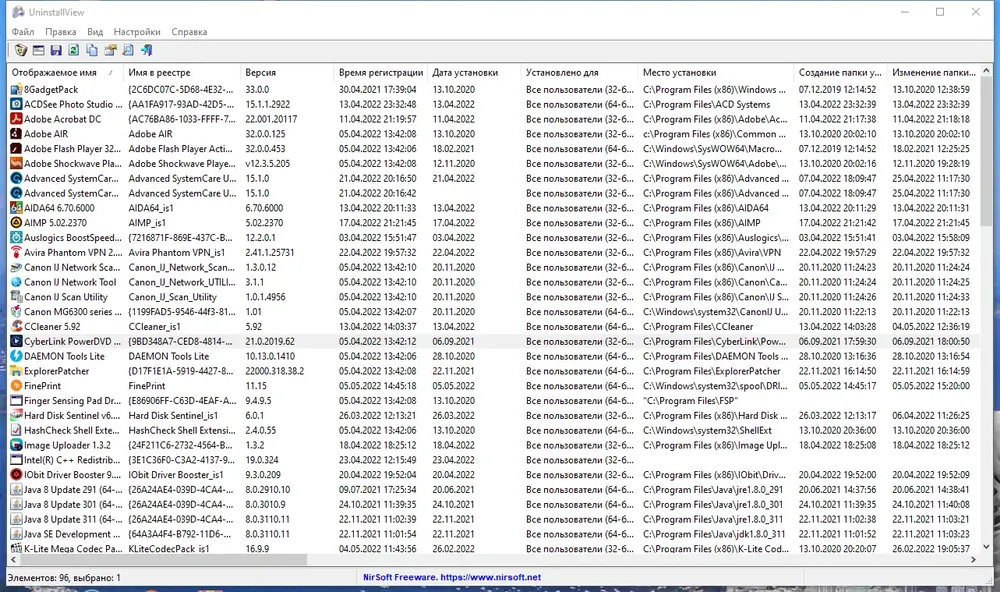This screenshot has height=592, width=1000.
Task: Sort by Место установки column header
Action: (x=716, y=72)
